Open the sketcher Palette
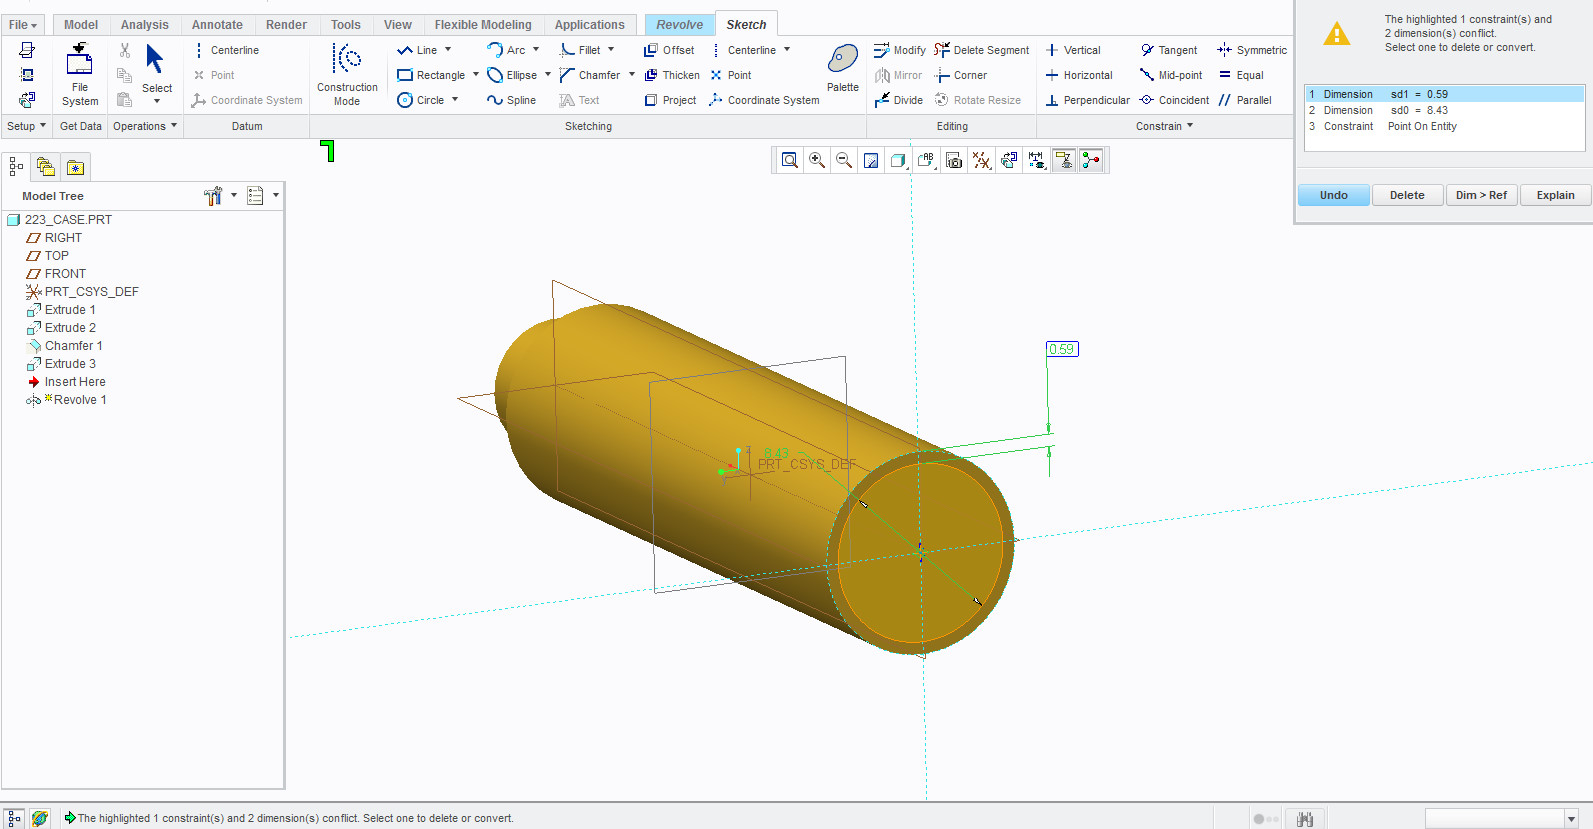 (x=843, y=69)
